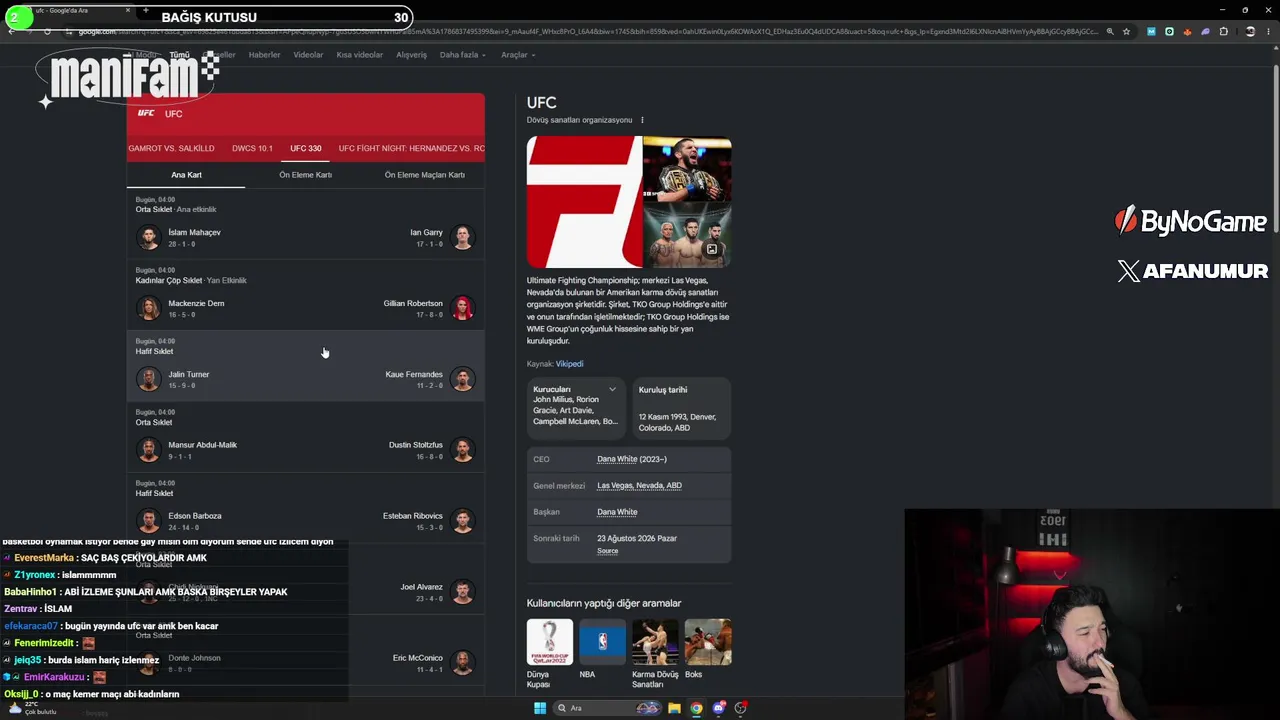Image resolution: width=1280 pixels, height=720 pixels.
Task: Open the Dünya Kupası related search
Action: (549, 654)
